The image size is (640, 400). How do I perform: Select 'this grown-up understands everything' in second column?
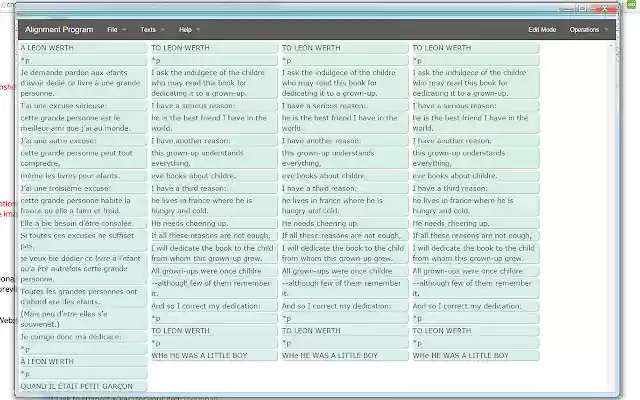[x=214, y=158]
